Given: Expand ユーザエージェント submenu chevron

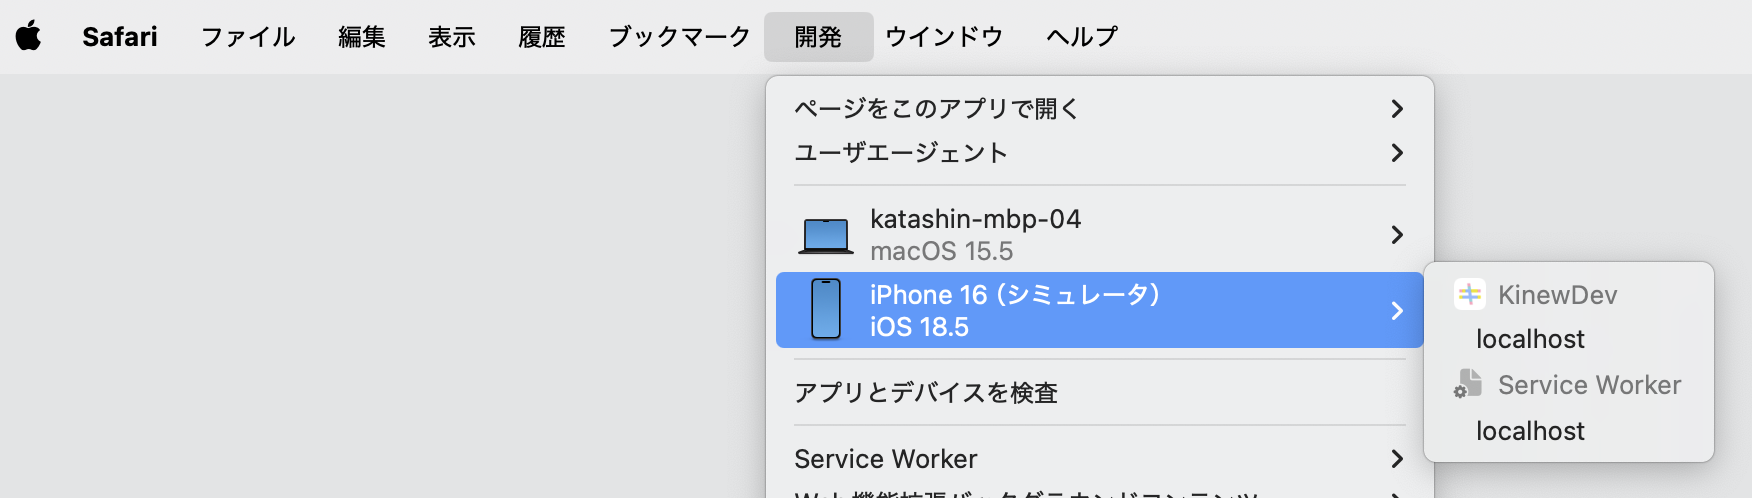Looking at the screenshot, I should pos(1397,152).
